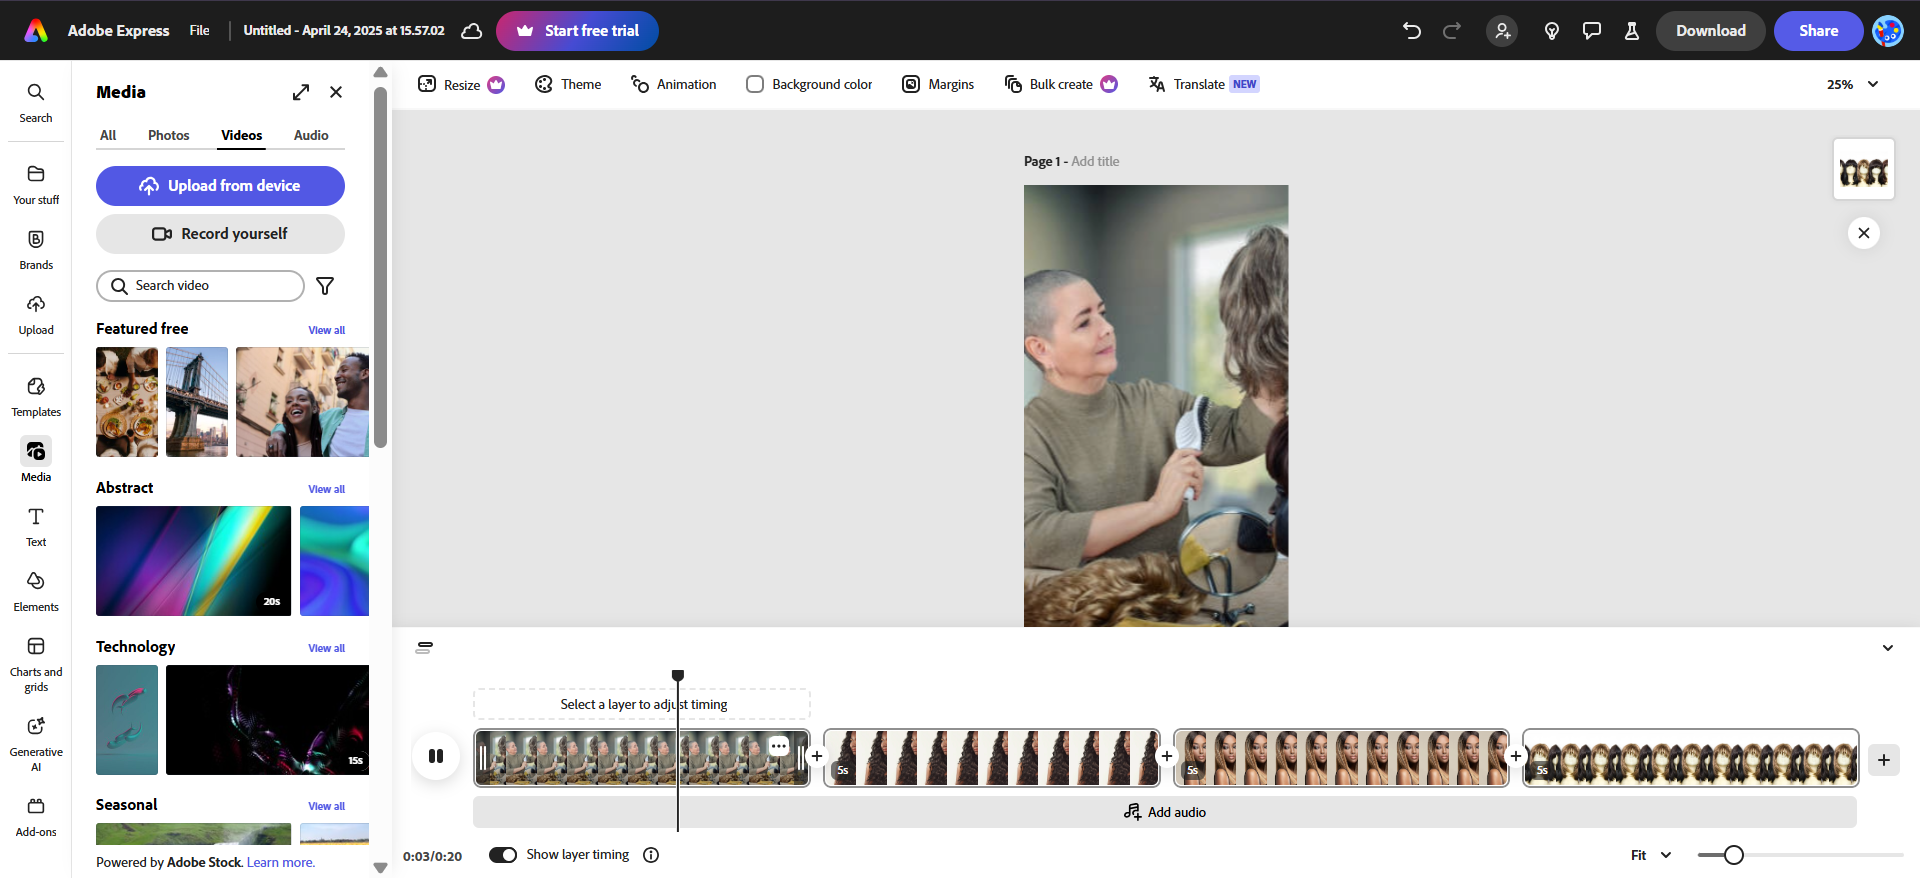Open the timeline Fit dropdown
Viewport: 1920px width, 878px height.
tap(1651, 855)
